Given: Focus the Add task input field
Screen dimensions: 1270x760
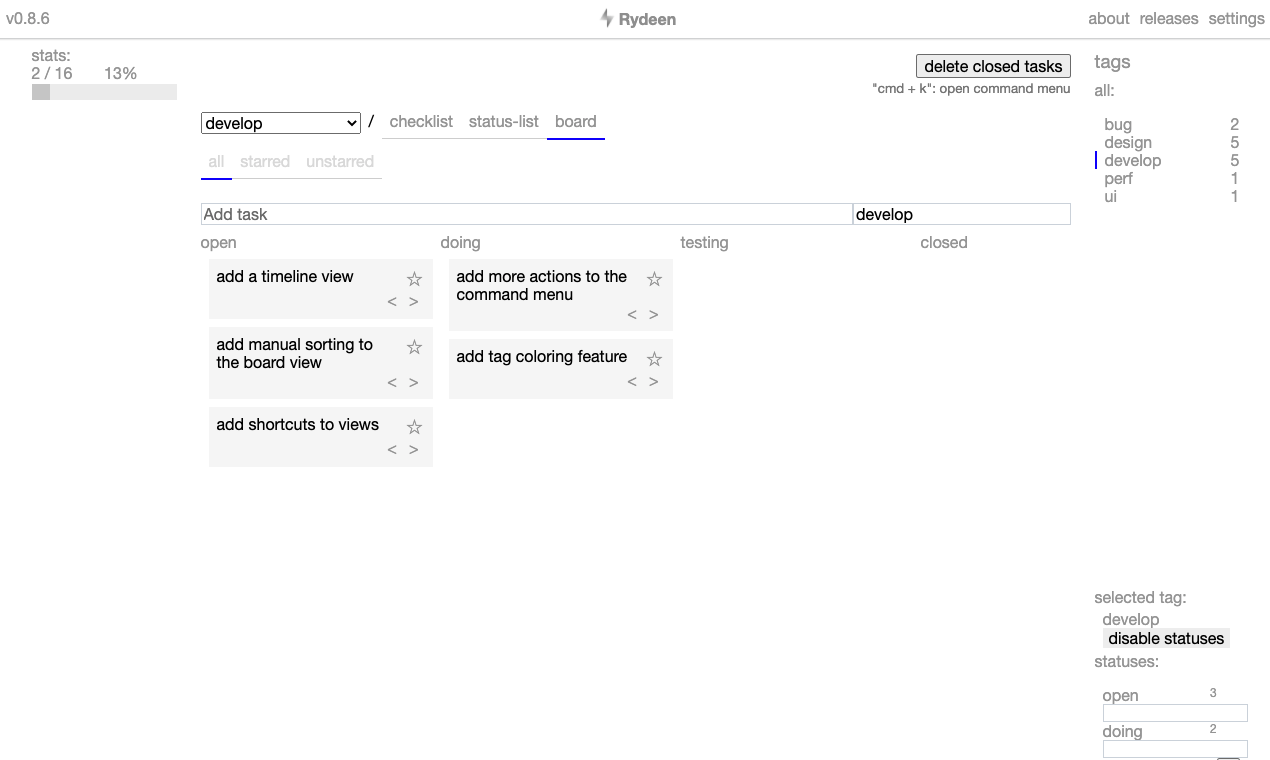Looking at the screenshot, I should pyautogui.click(x=527, y=214).
